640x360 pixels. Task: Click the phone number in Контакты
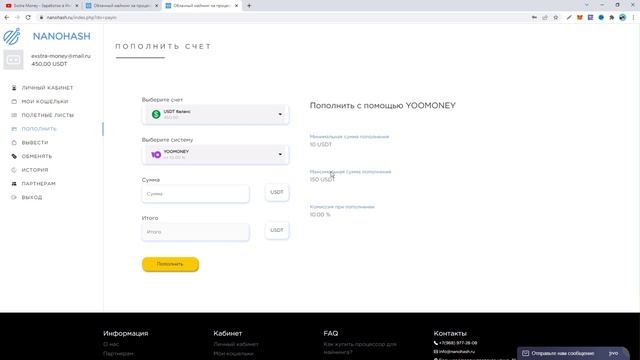click(458, 343)
